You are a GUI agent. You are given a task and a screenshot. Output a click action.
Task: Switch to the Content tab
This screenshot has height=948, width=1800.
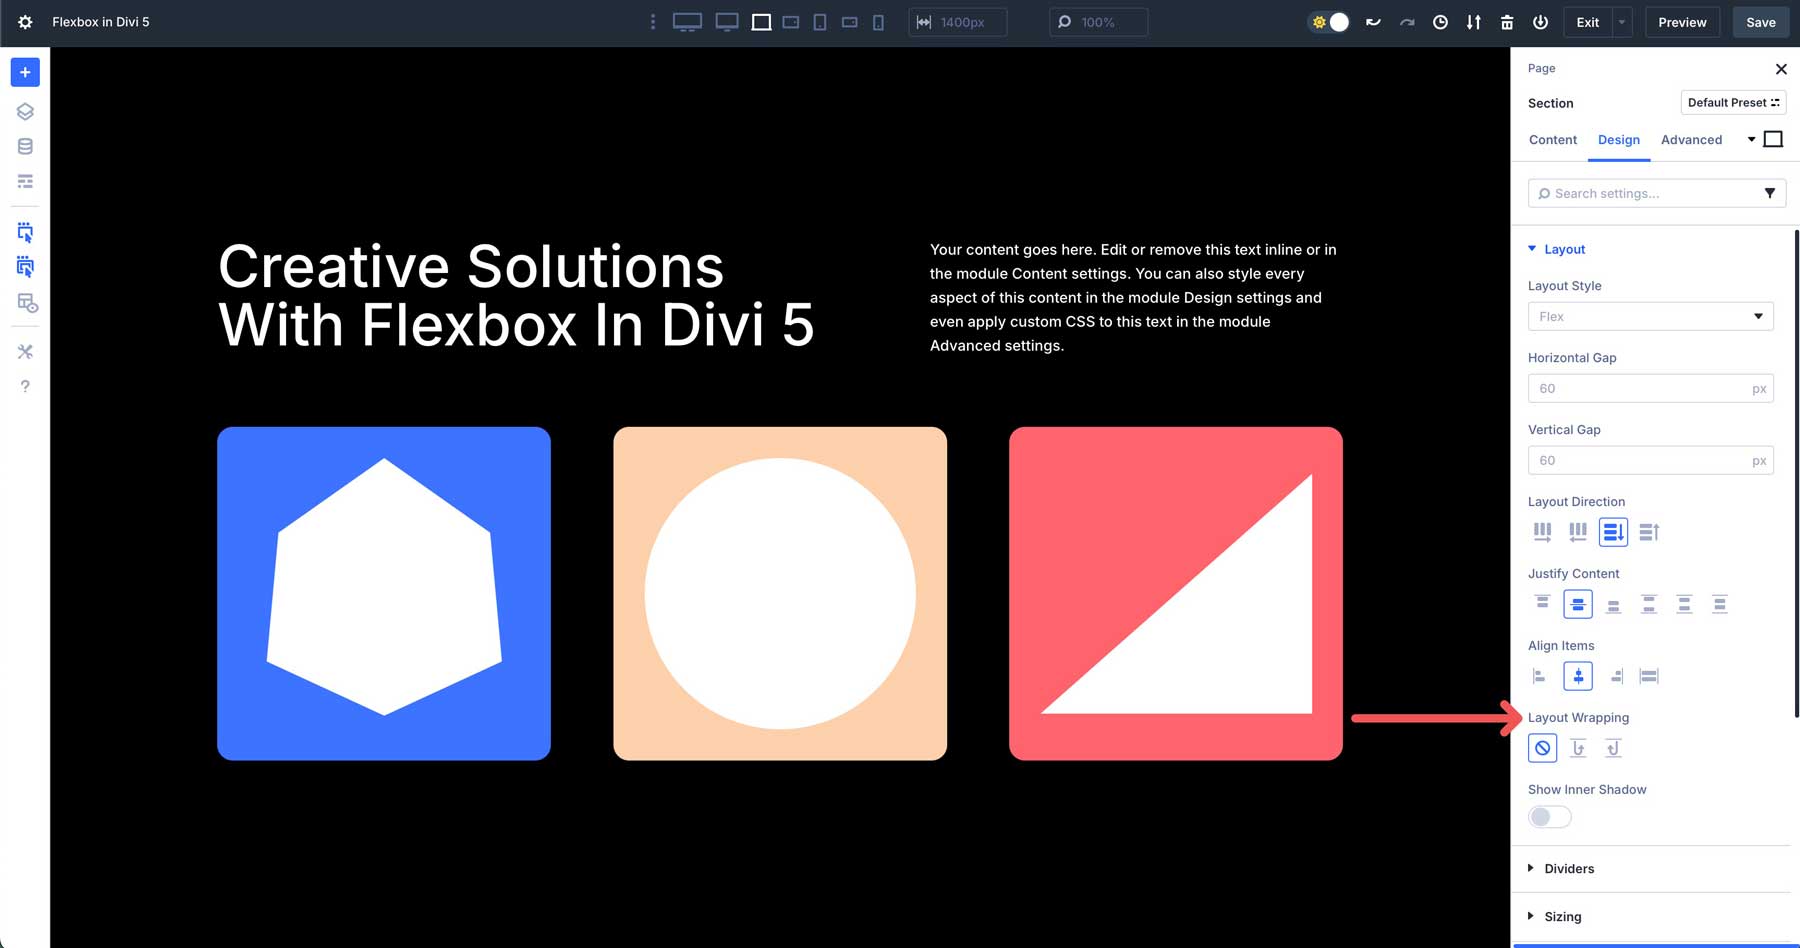point(1552,140)
